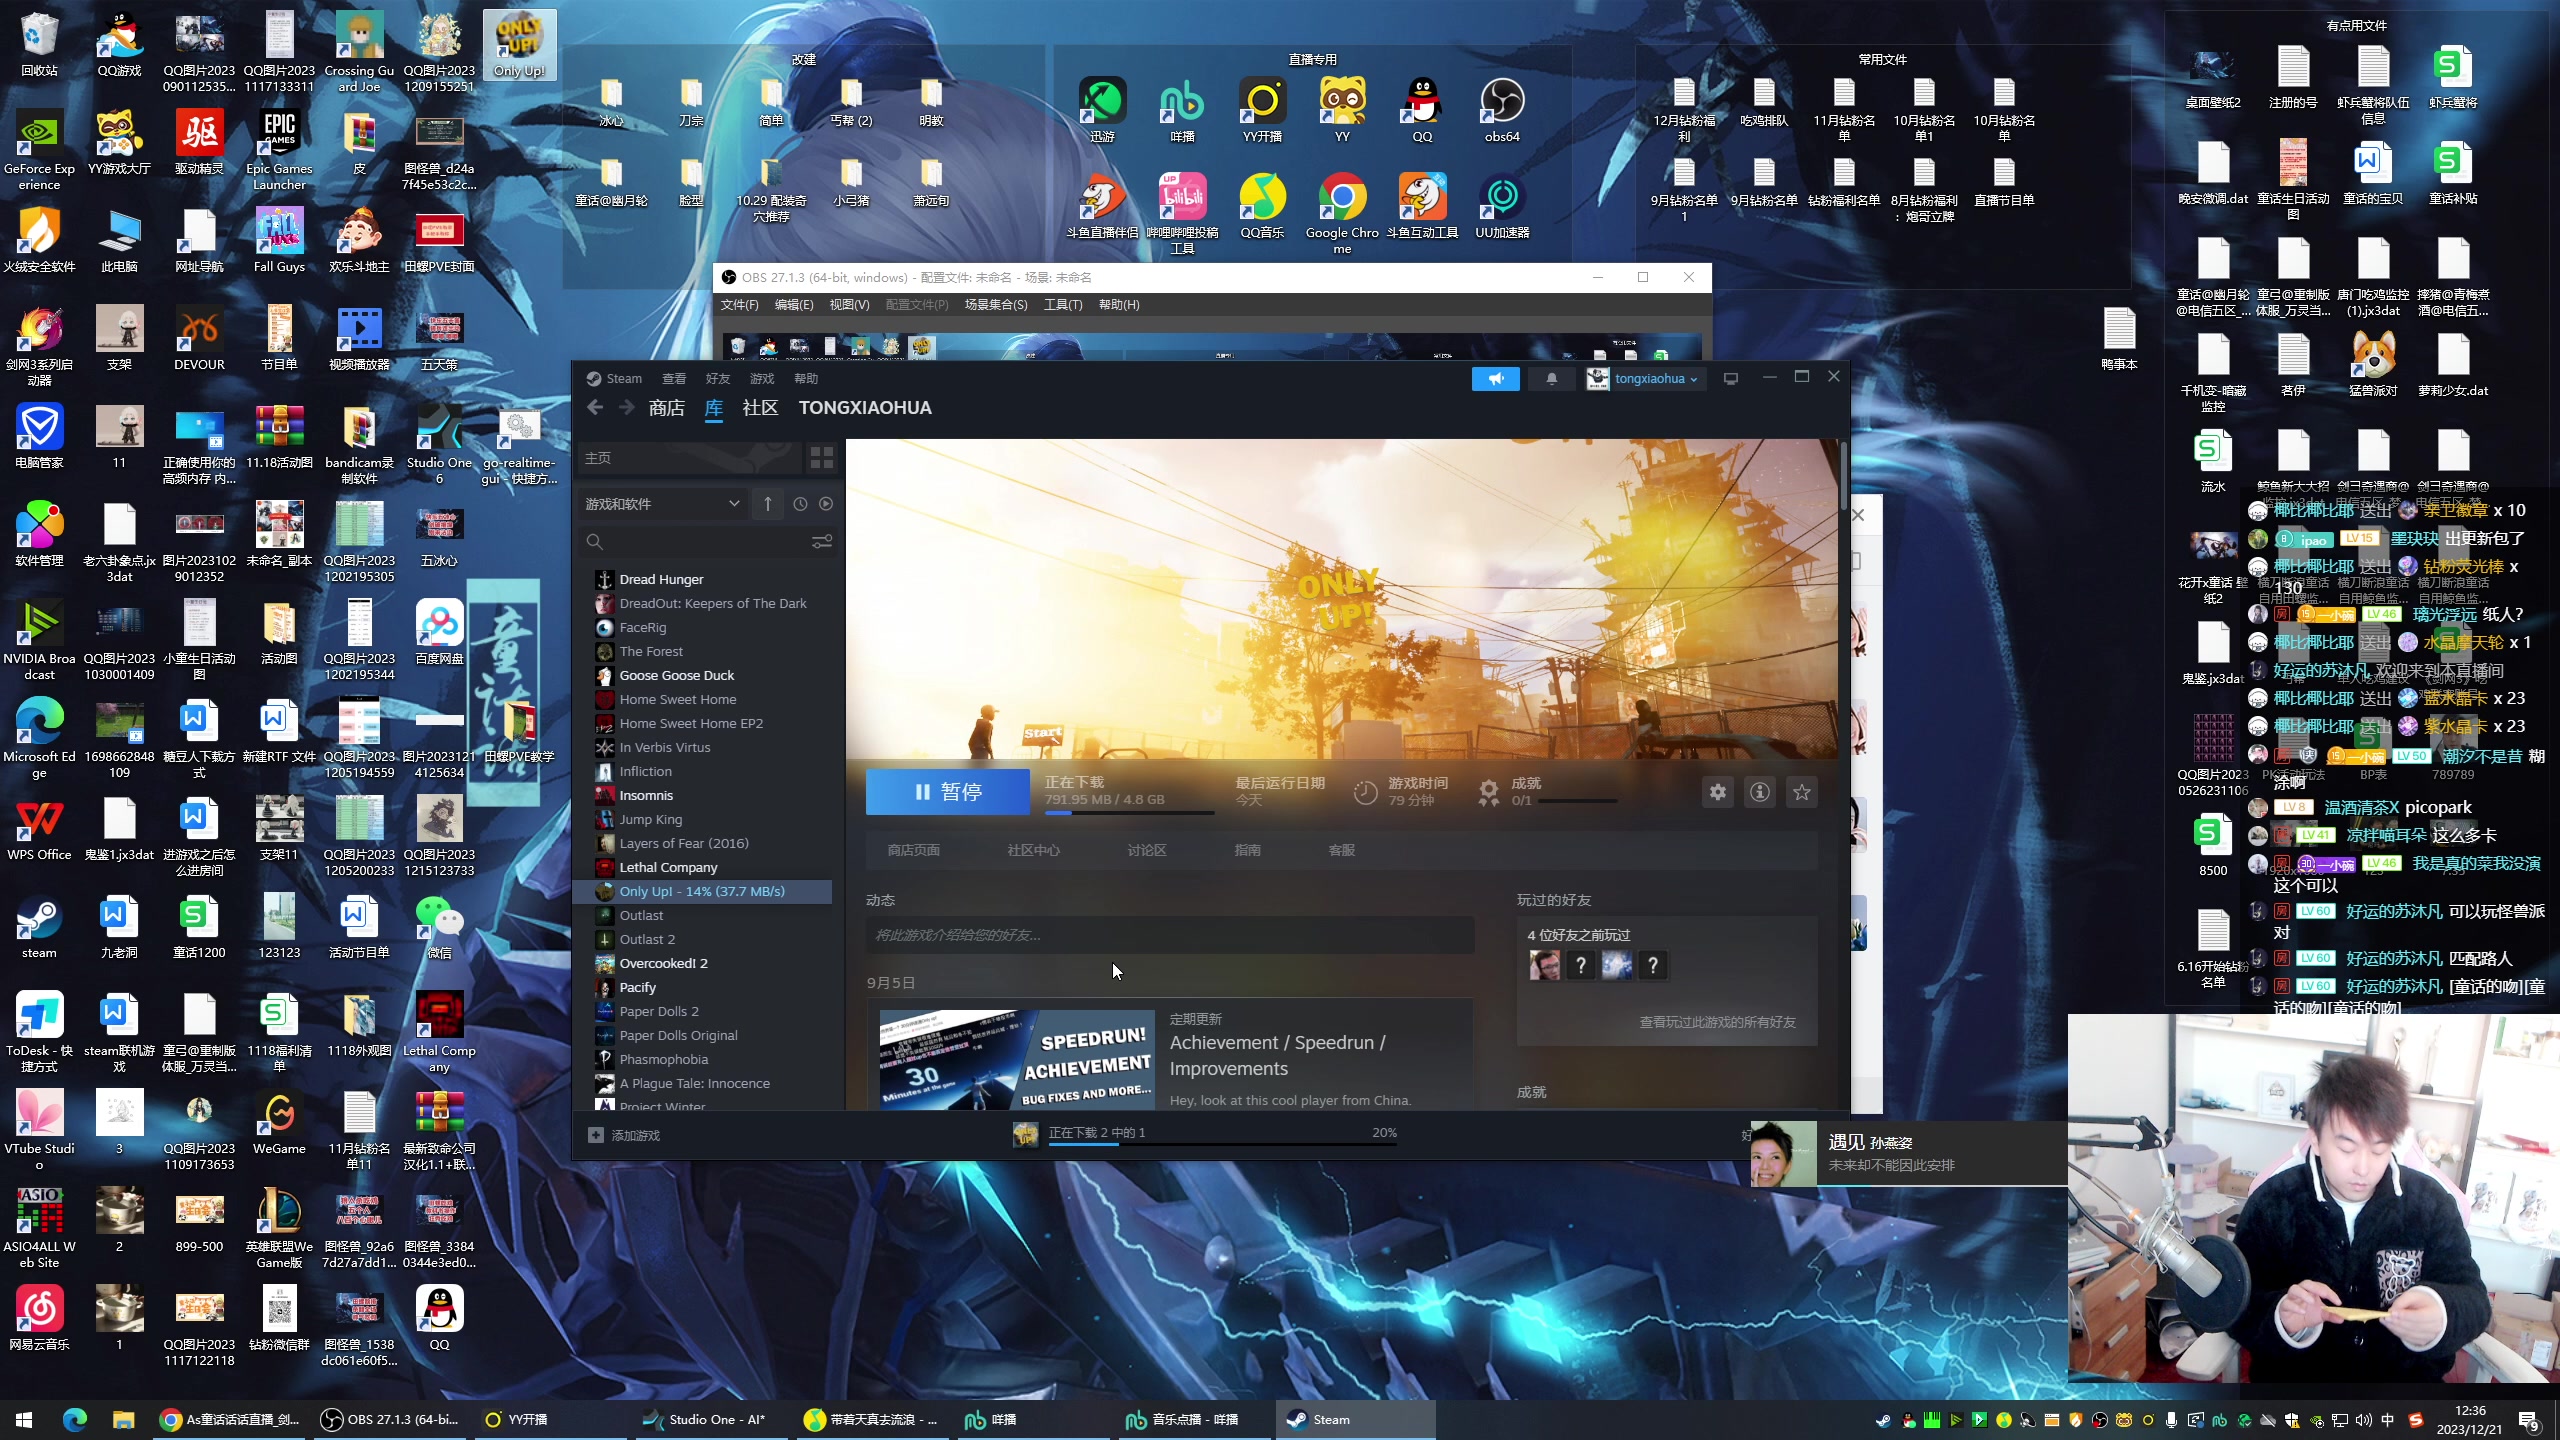
Task: Expand the 游戏和软件 filter dropdown
Action: (662, 504)
